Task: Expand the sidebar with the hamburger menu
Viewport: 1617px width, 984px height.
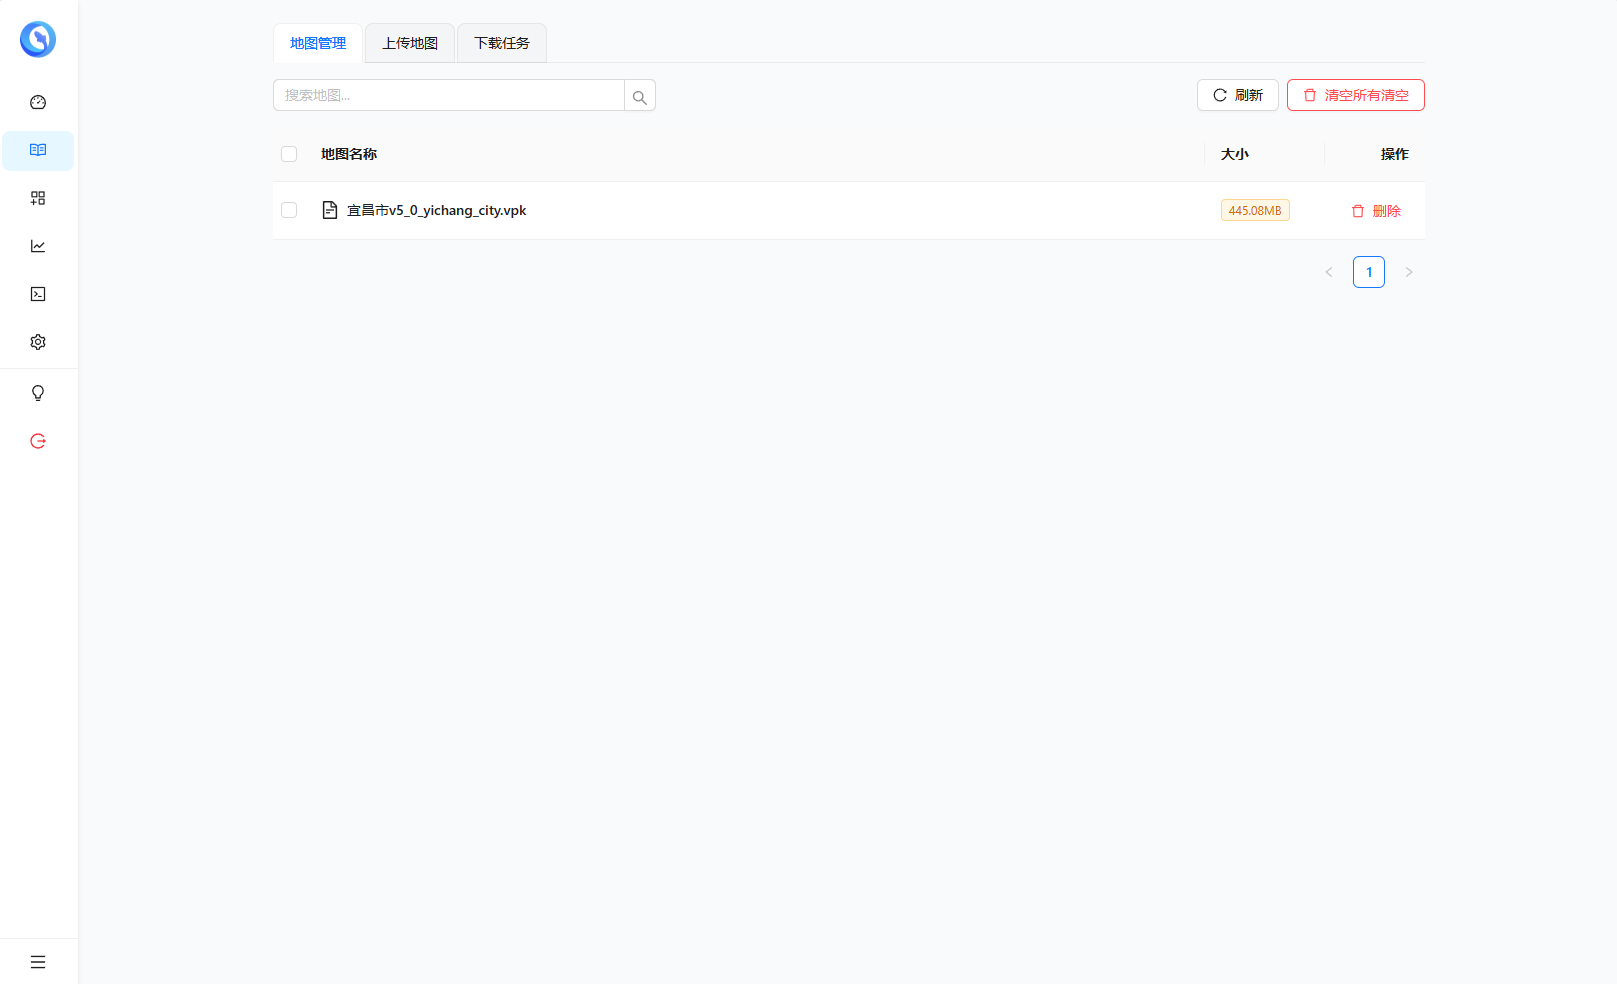Action: (38, 962)
